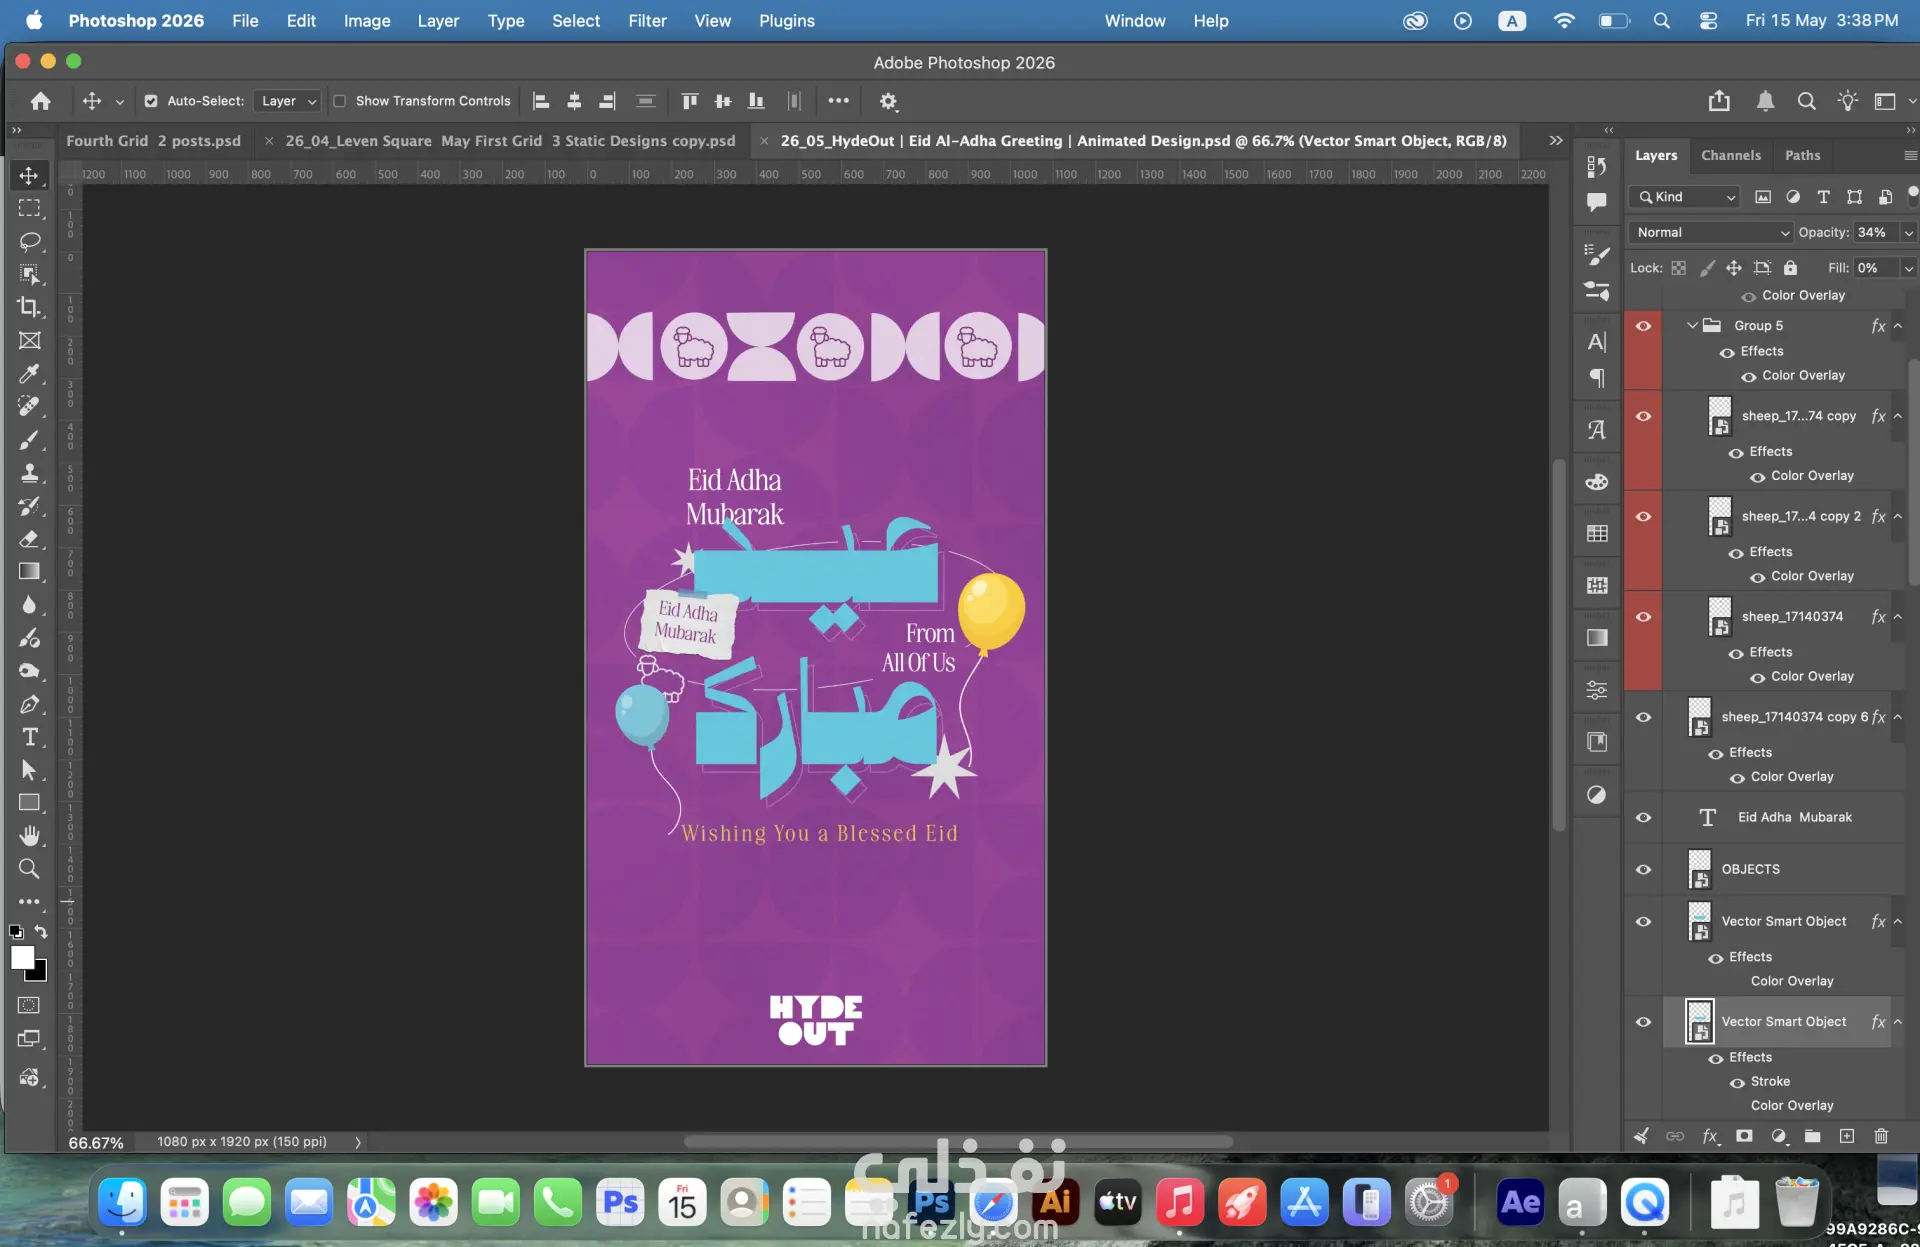The image size is (1920, 1247).
Task: Open more align options button
Action: [838, 101]
